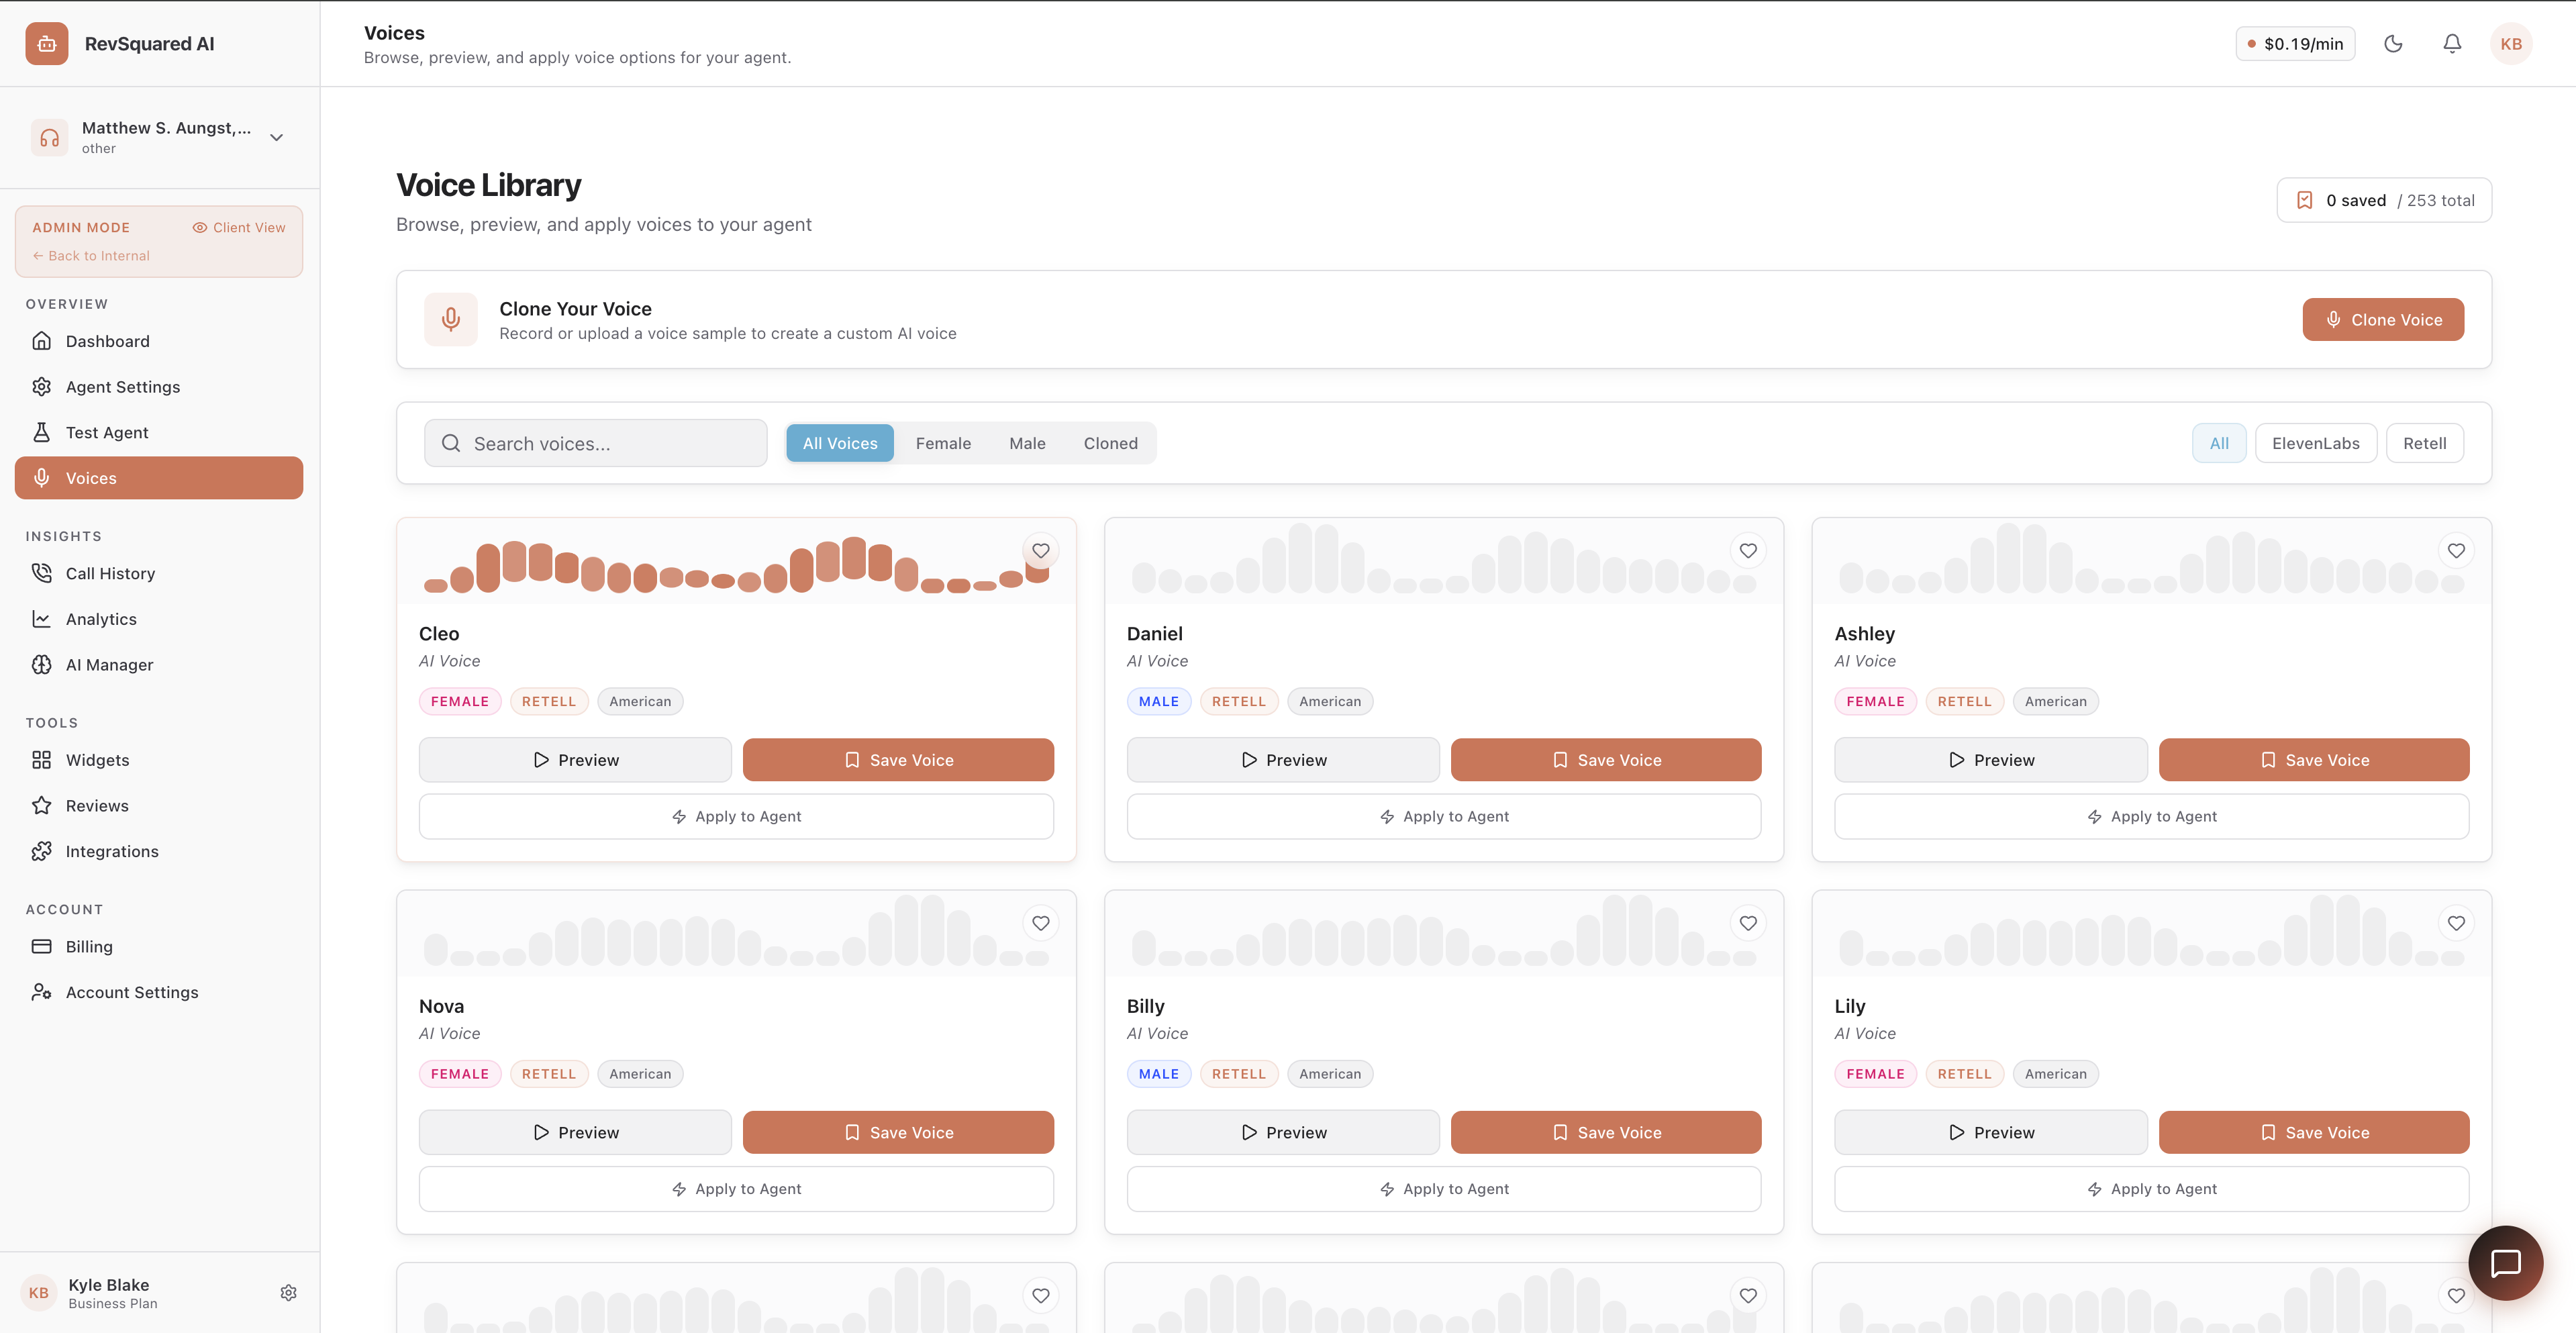The image size is (2576, 1333).
Task: Click the 0 saved voices counter
Action: coord(2384,200)
